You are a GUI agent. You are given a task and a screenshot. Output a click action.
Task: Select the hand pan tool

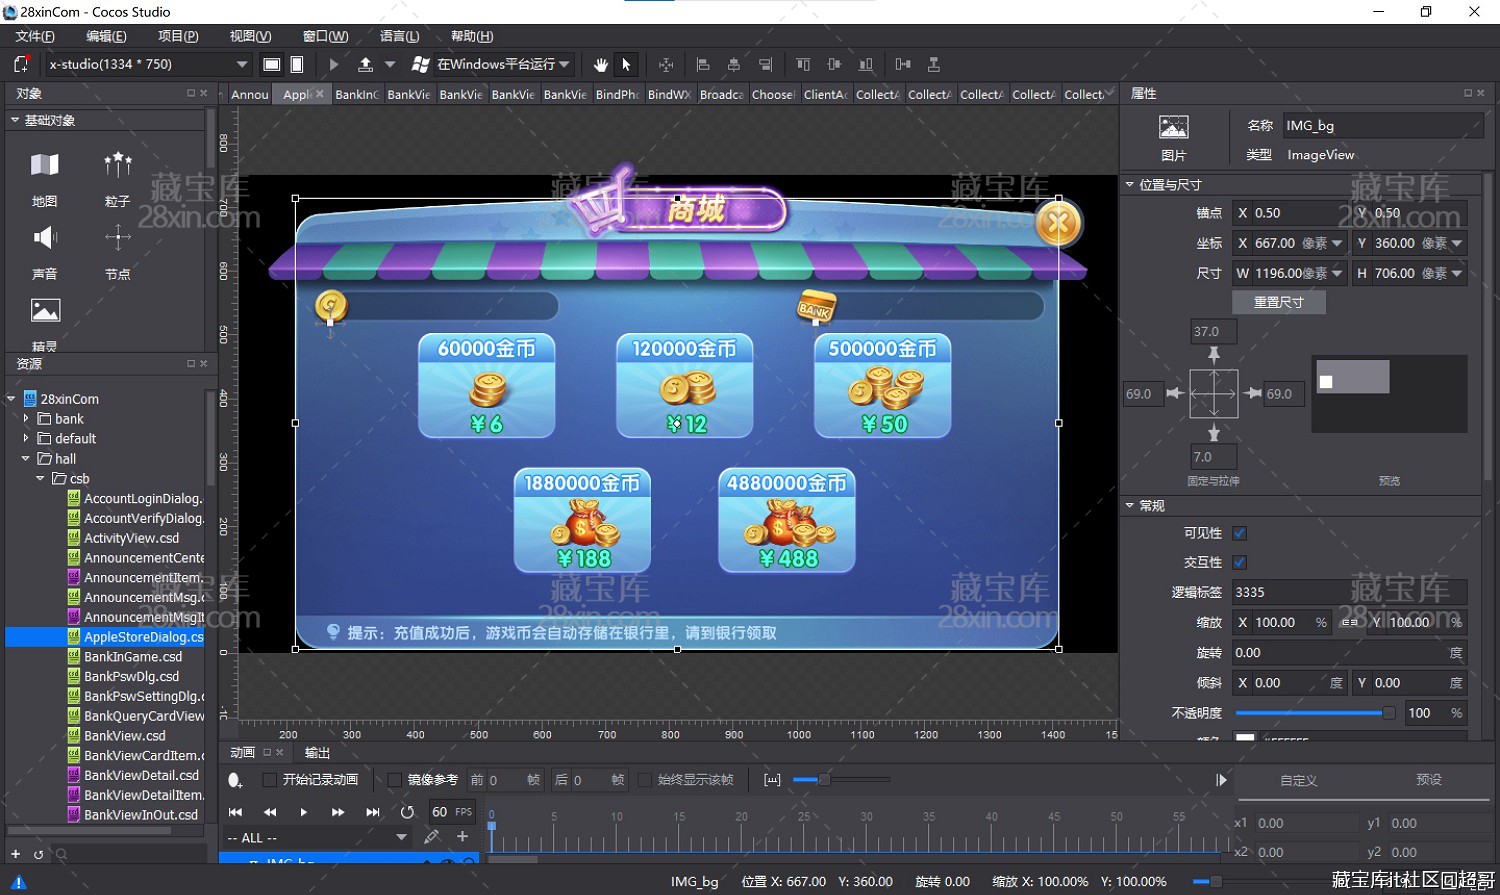(600, 65)
